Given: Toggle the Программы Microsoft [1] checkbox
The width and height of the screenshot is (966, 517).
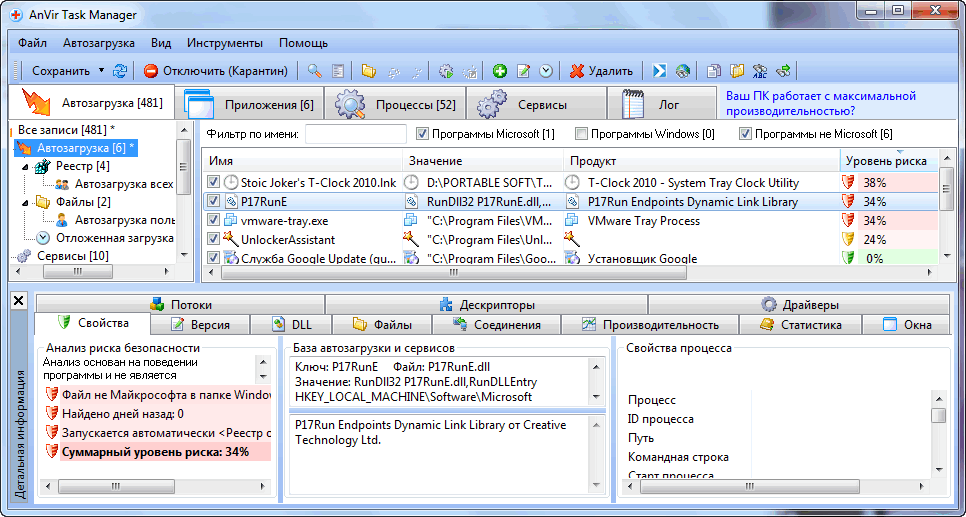Looking at the screenshot, I should [x=422, y=134].
